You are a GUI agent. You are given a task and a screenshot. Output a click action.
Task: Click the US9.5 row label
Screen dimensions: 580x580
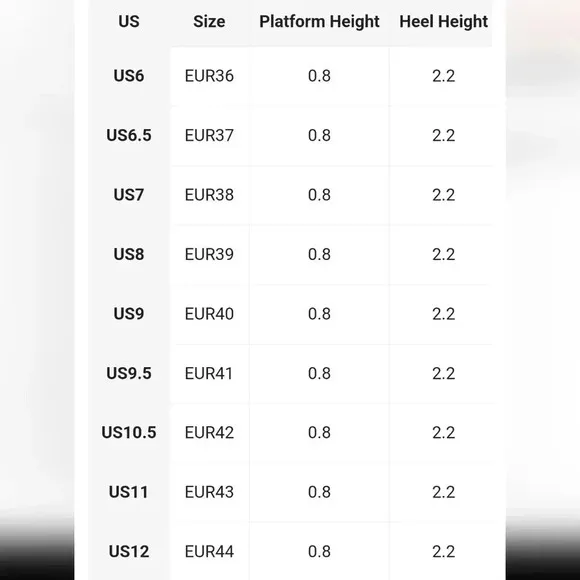129,374
